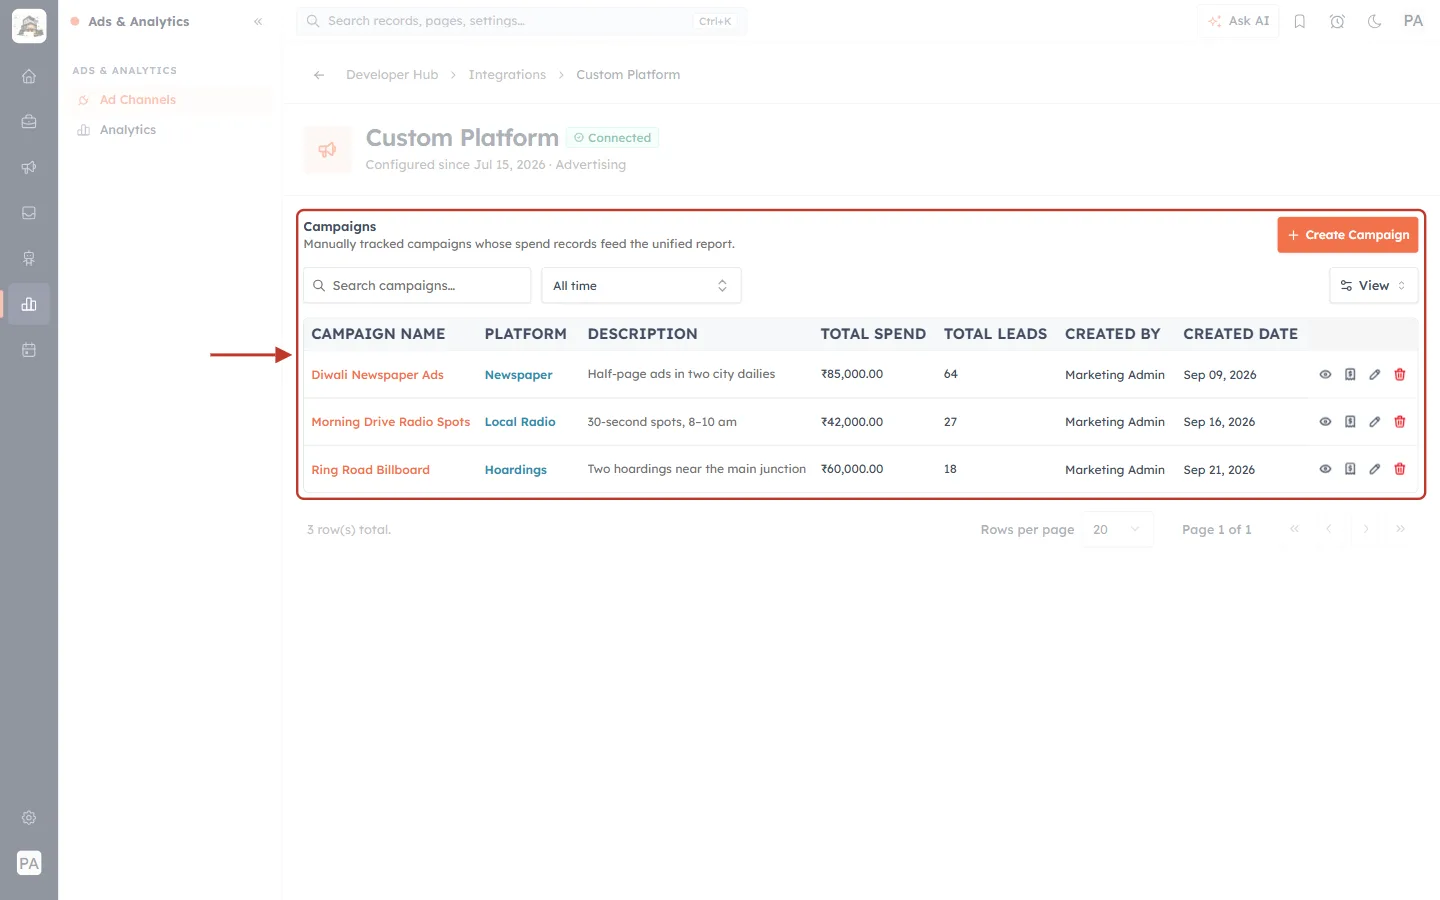Open the PA user avatar in top bar
Viewport: 1440px width, 900px height.
point(1413,21)
